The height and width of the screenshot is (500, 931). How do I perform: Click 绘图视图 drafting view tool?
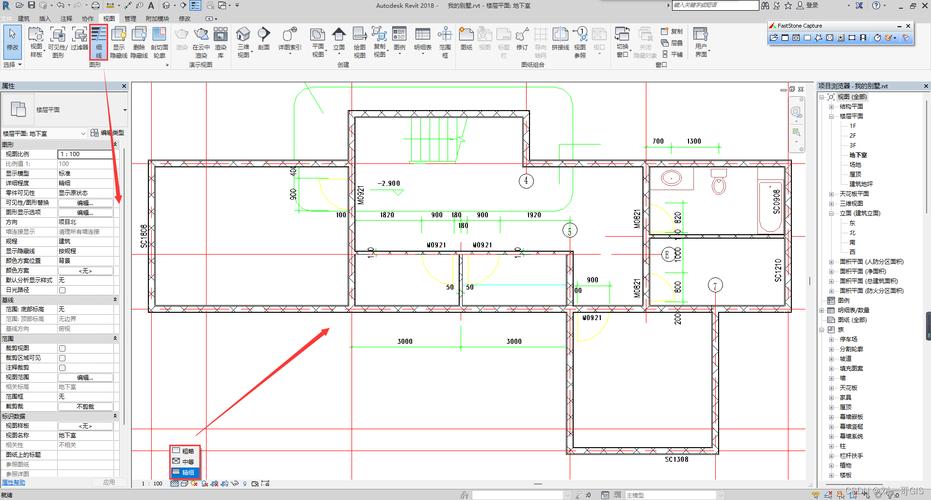pos(360,42)
